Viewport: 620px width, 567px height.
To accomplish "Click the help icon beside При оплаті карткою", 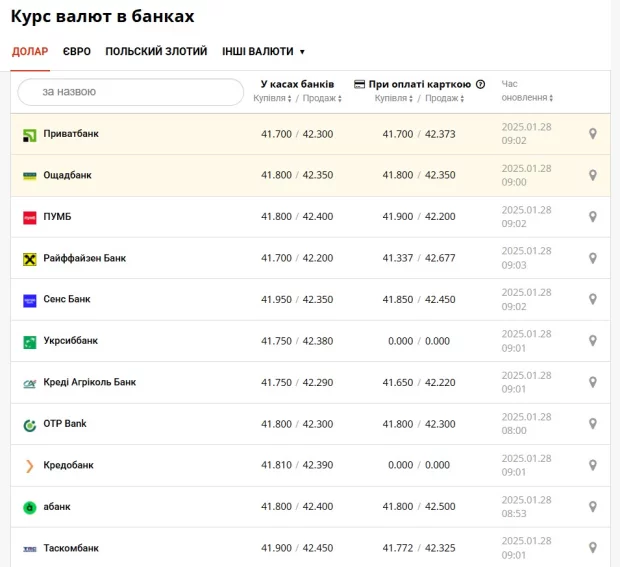I will pyautogui.click(x=480, y=85).
